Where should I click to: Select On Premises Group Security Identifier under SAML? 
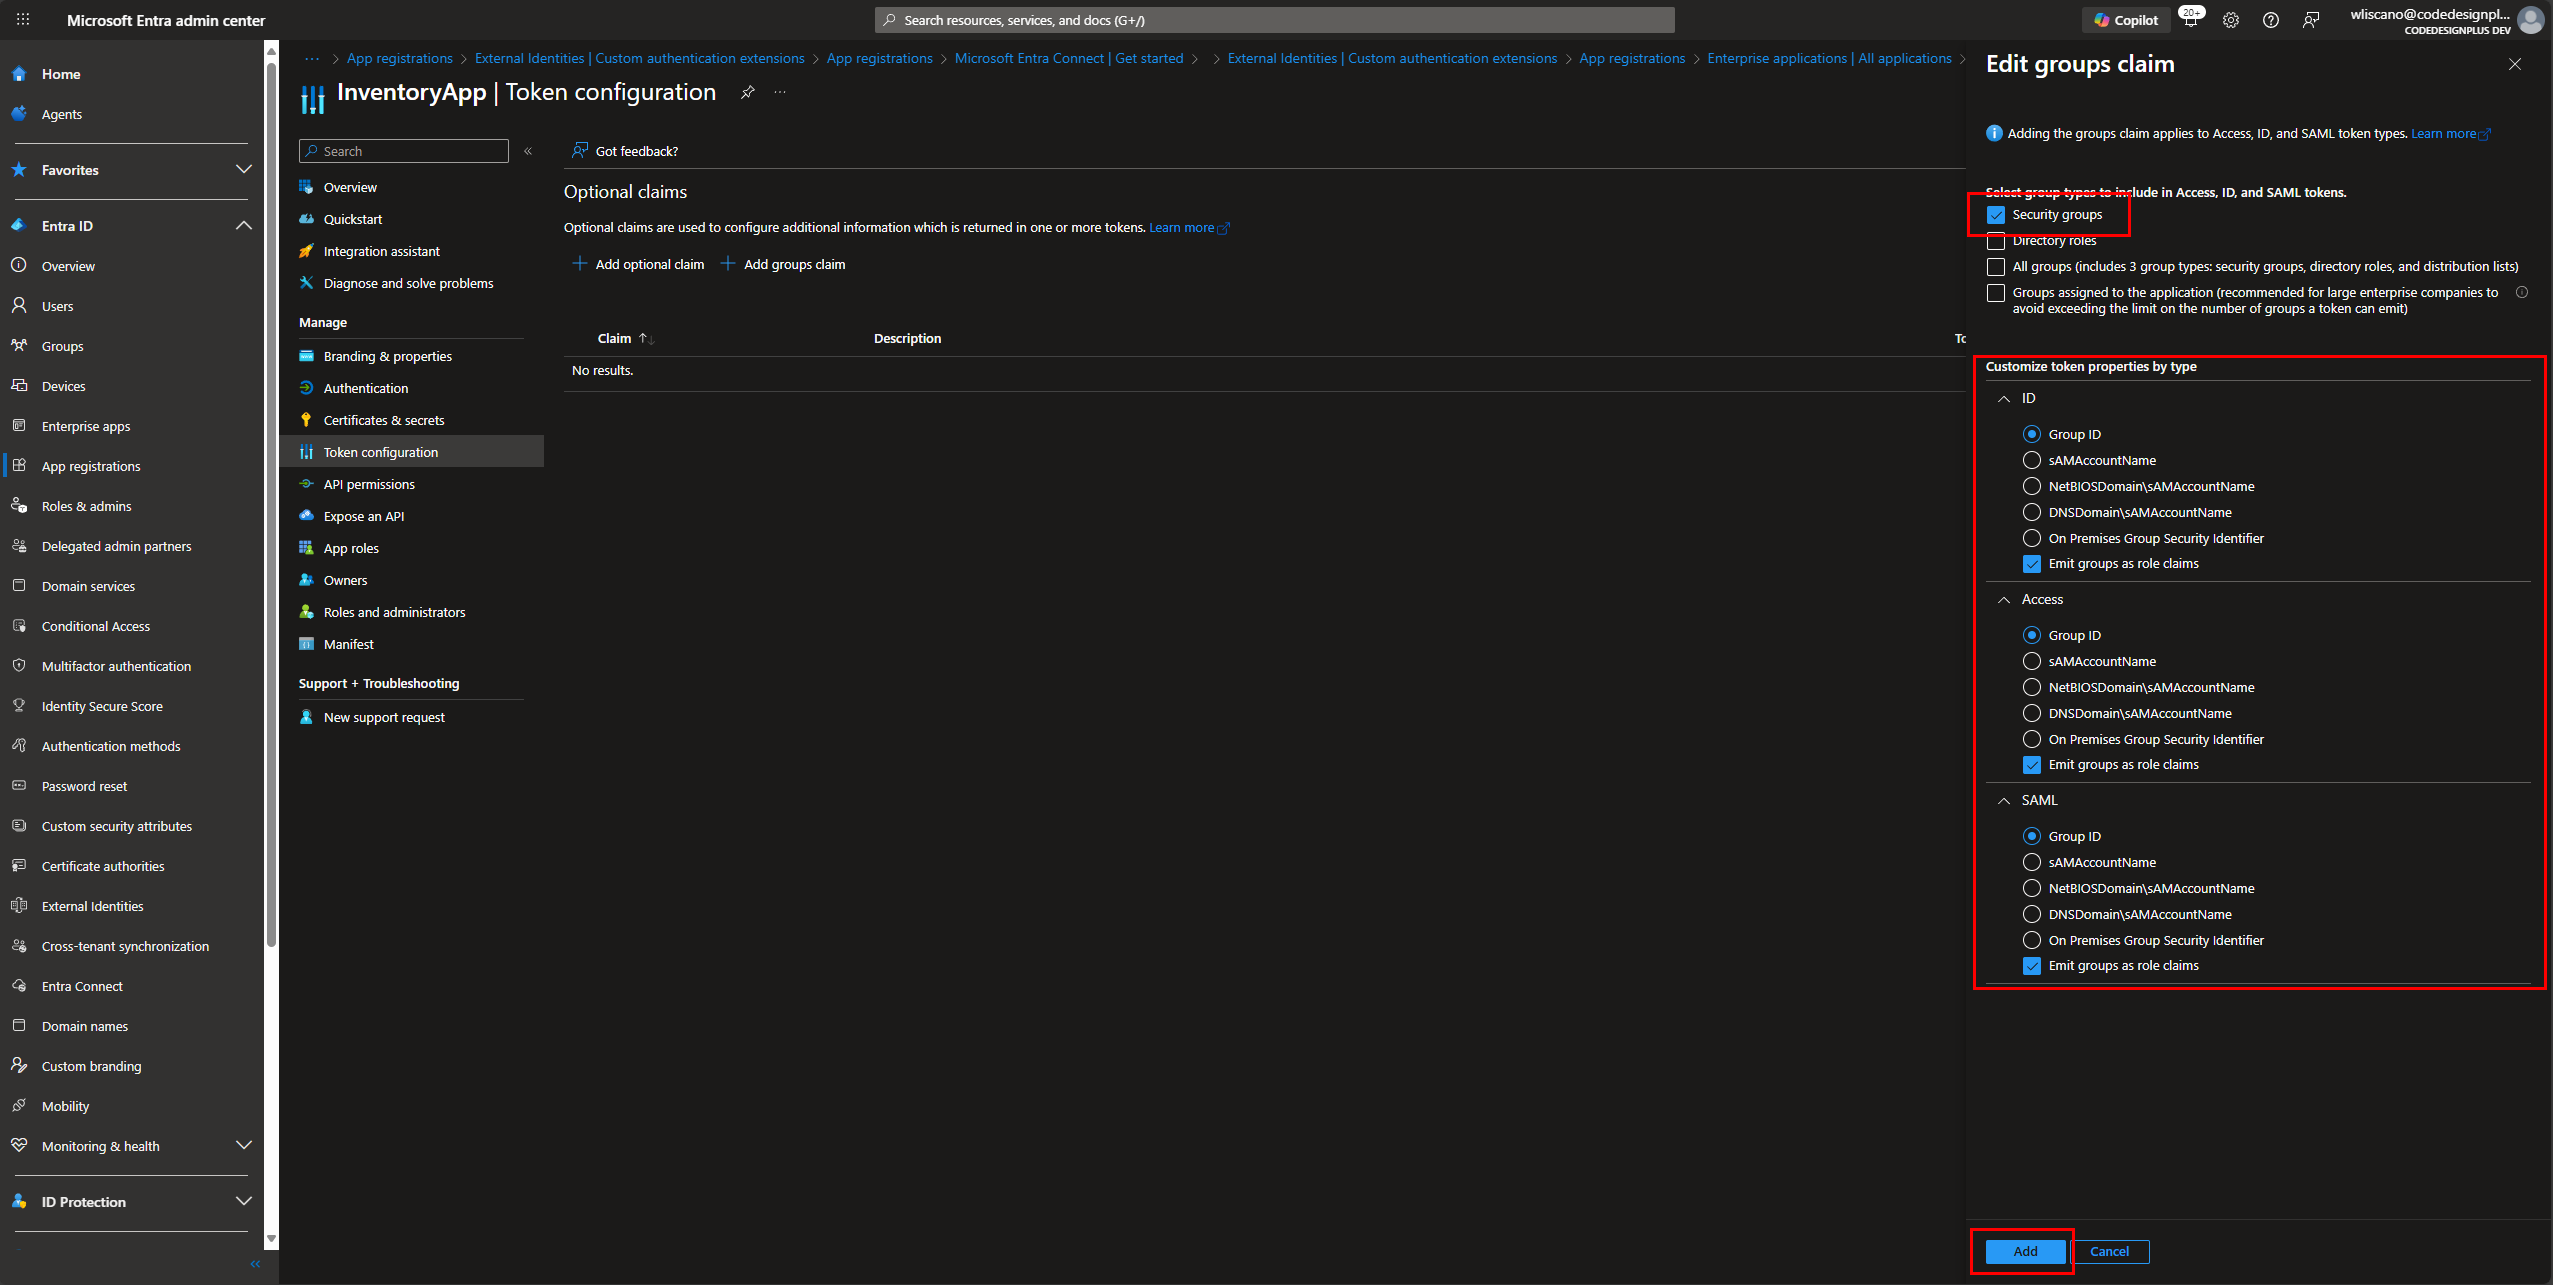[2032, 940]
